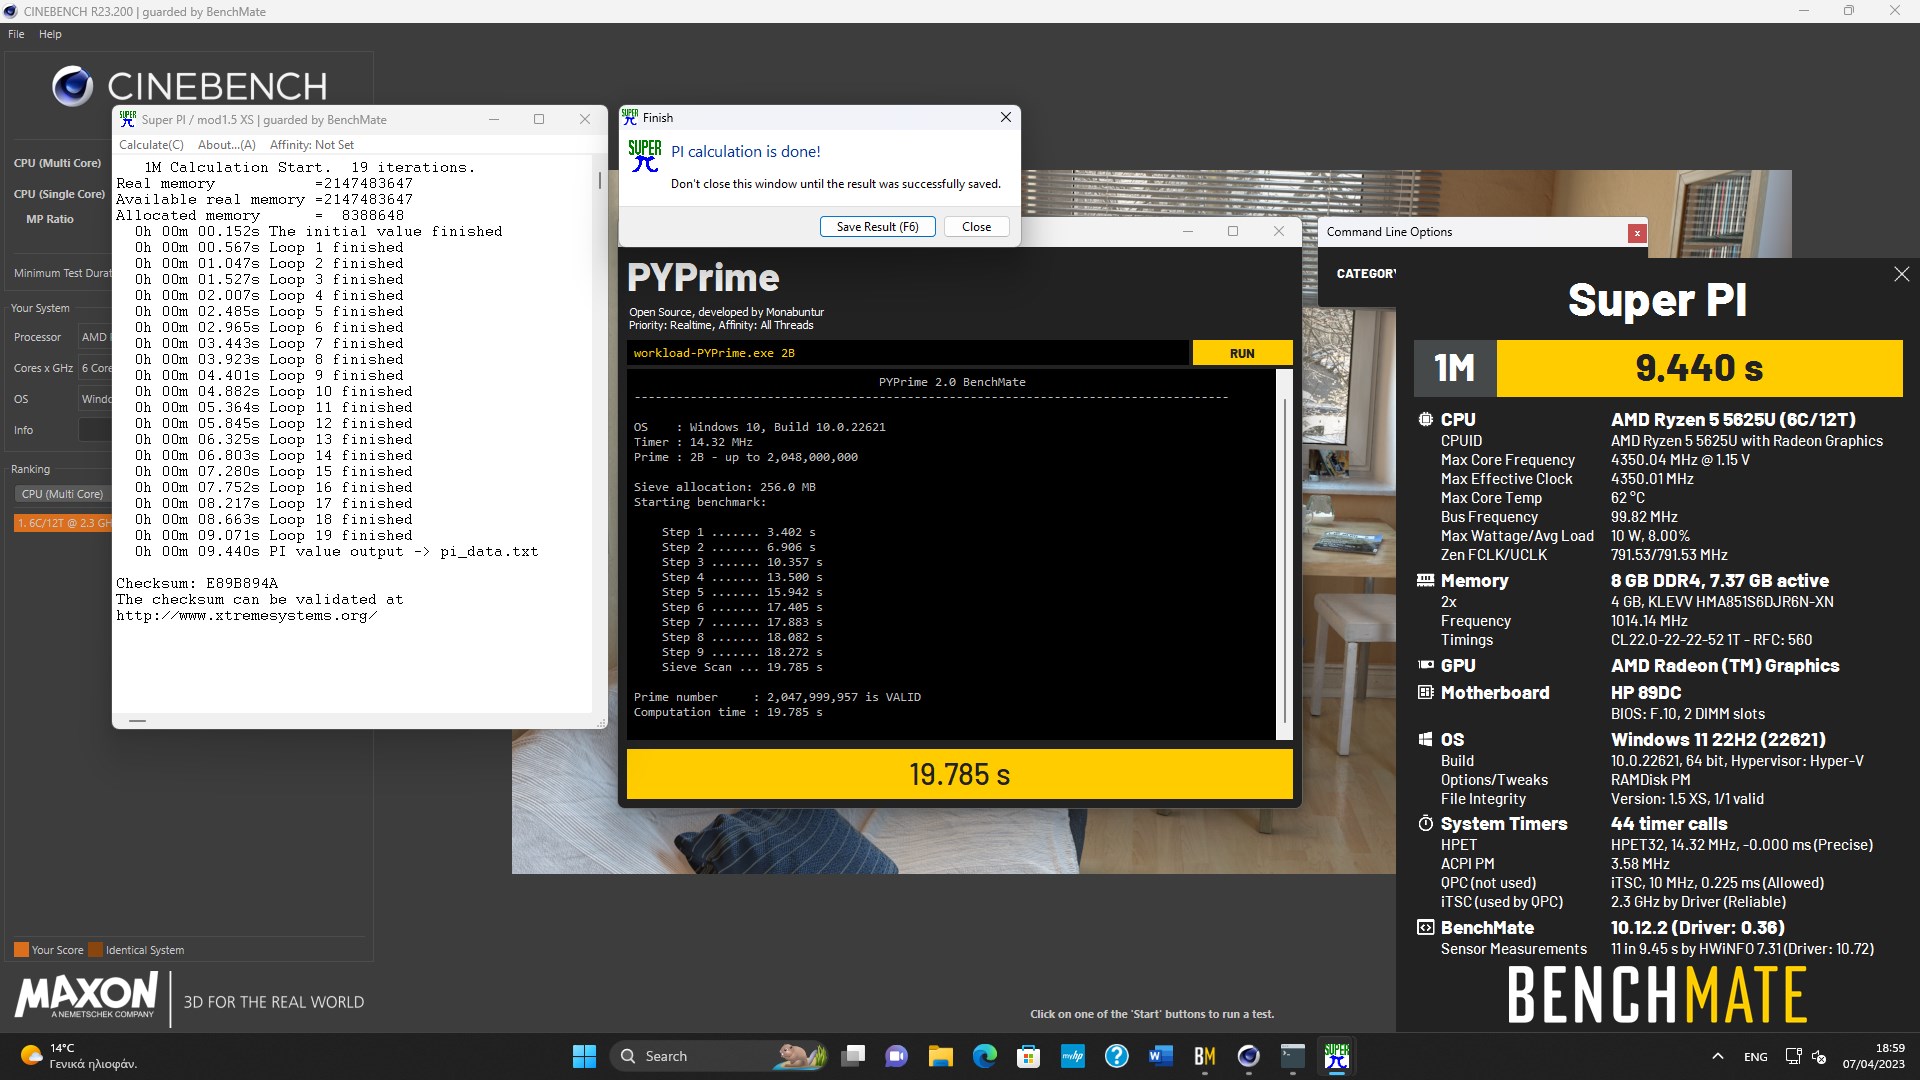Click the Super PI logo in Finish dialog
This screenshot has height=1080, width=1920.
click(645, 156)
